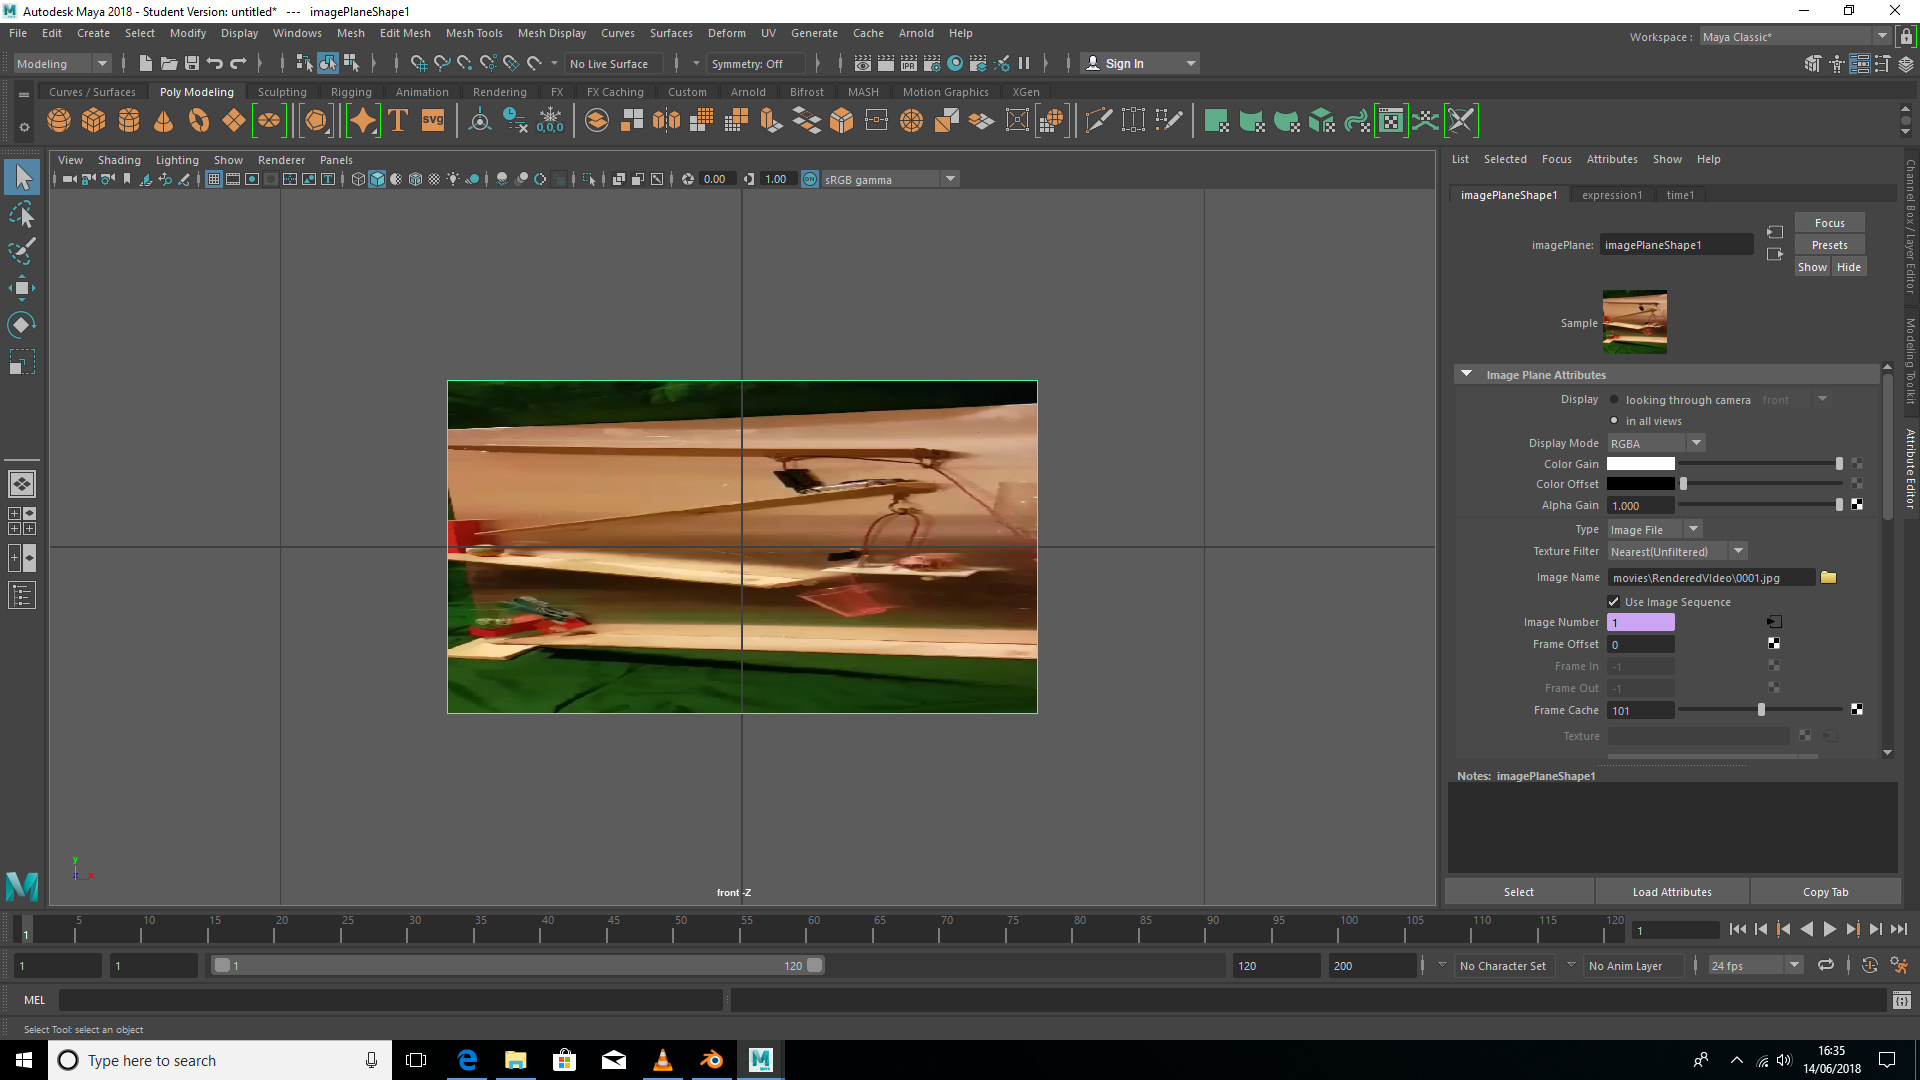The image size is (1920, 1080).
Task: Click the Color Gain white color swatch
Action: coord(1641,463)
